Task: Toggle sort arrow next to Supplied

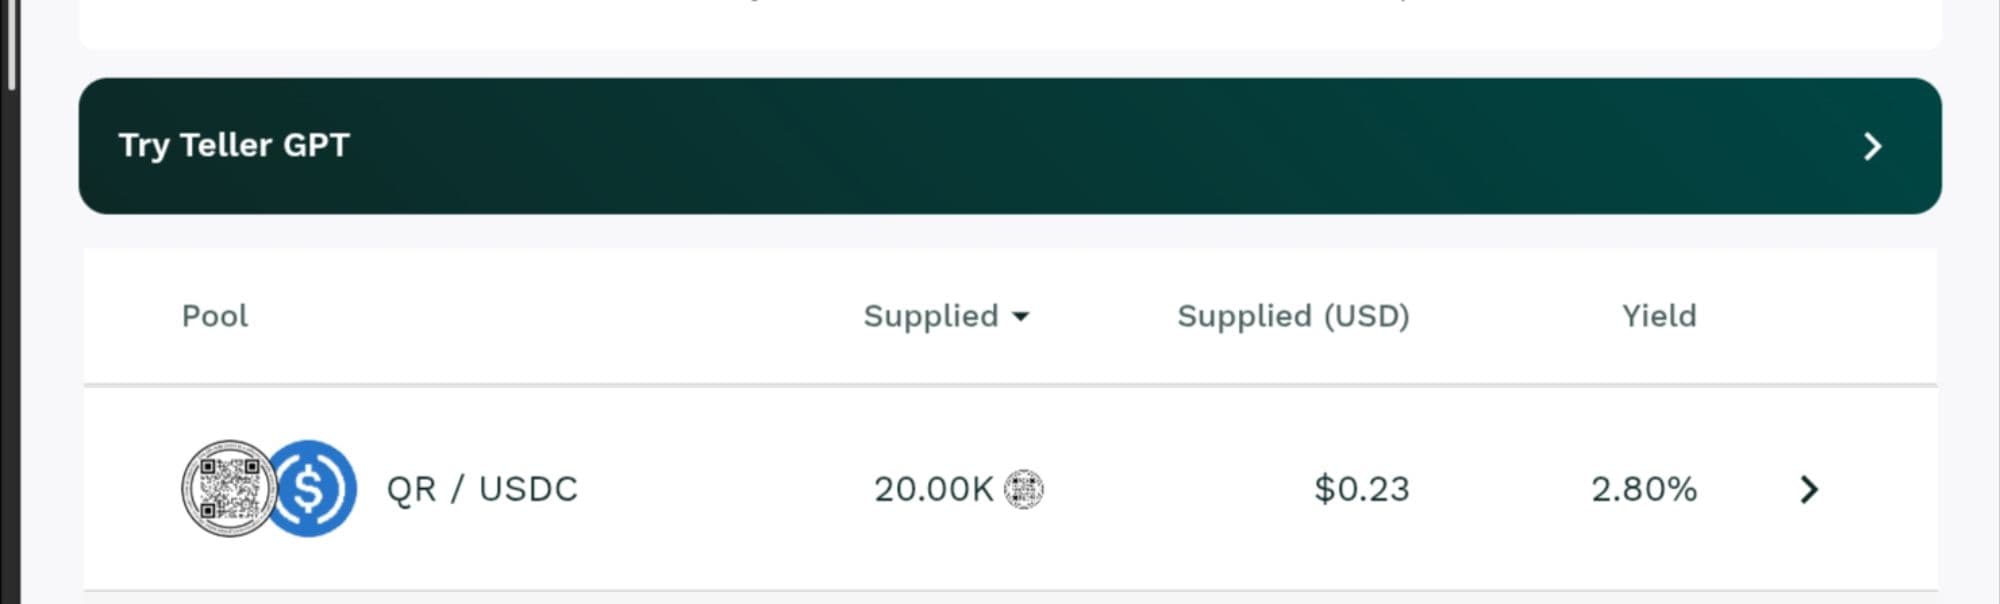Action: click(1020, 317)
